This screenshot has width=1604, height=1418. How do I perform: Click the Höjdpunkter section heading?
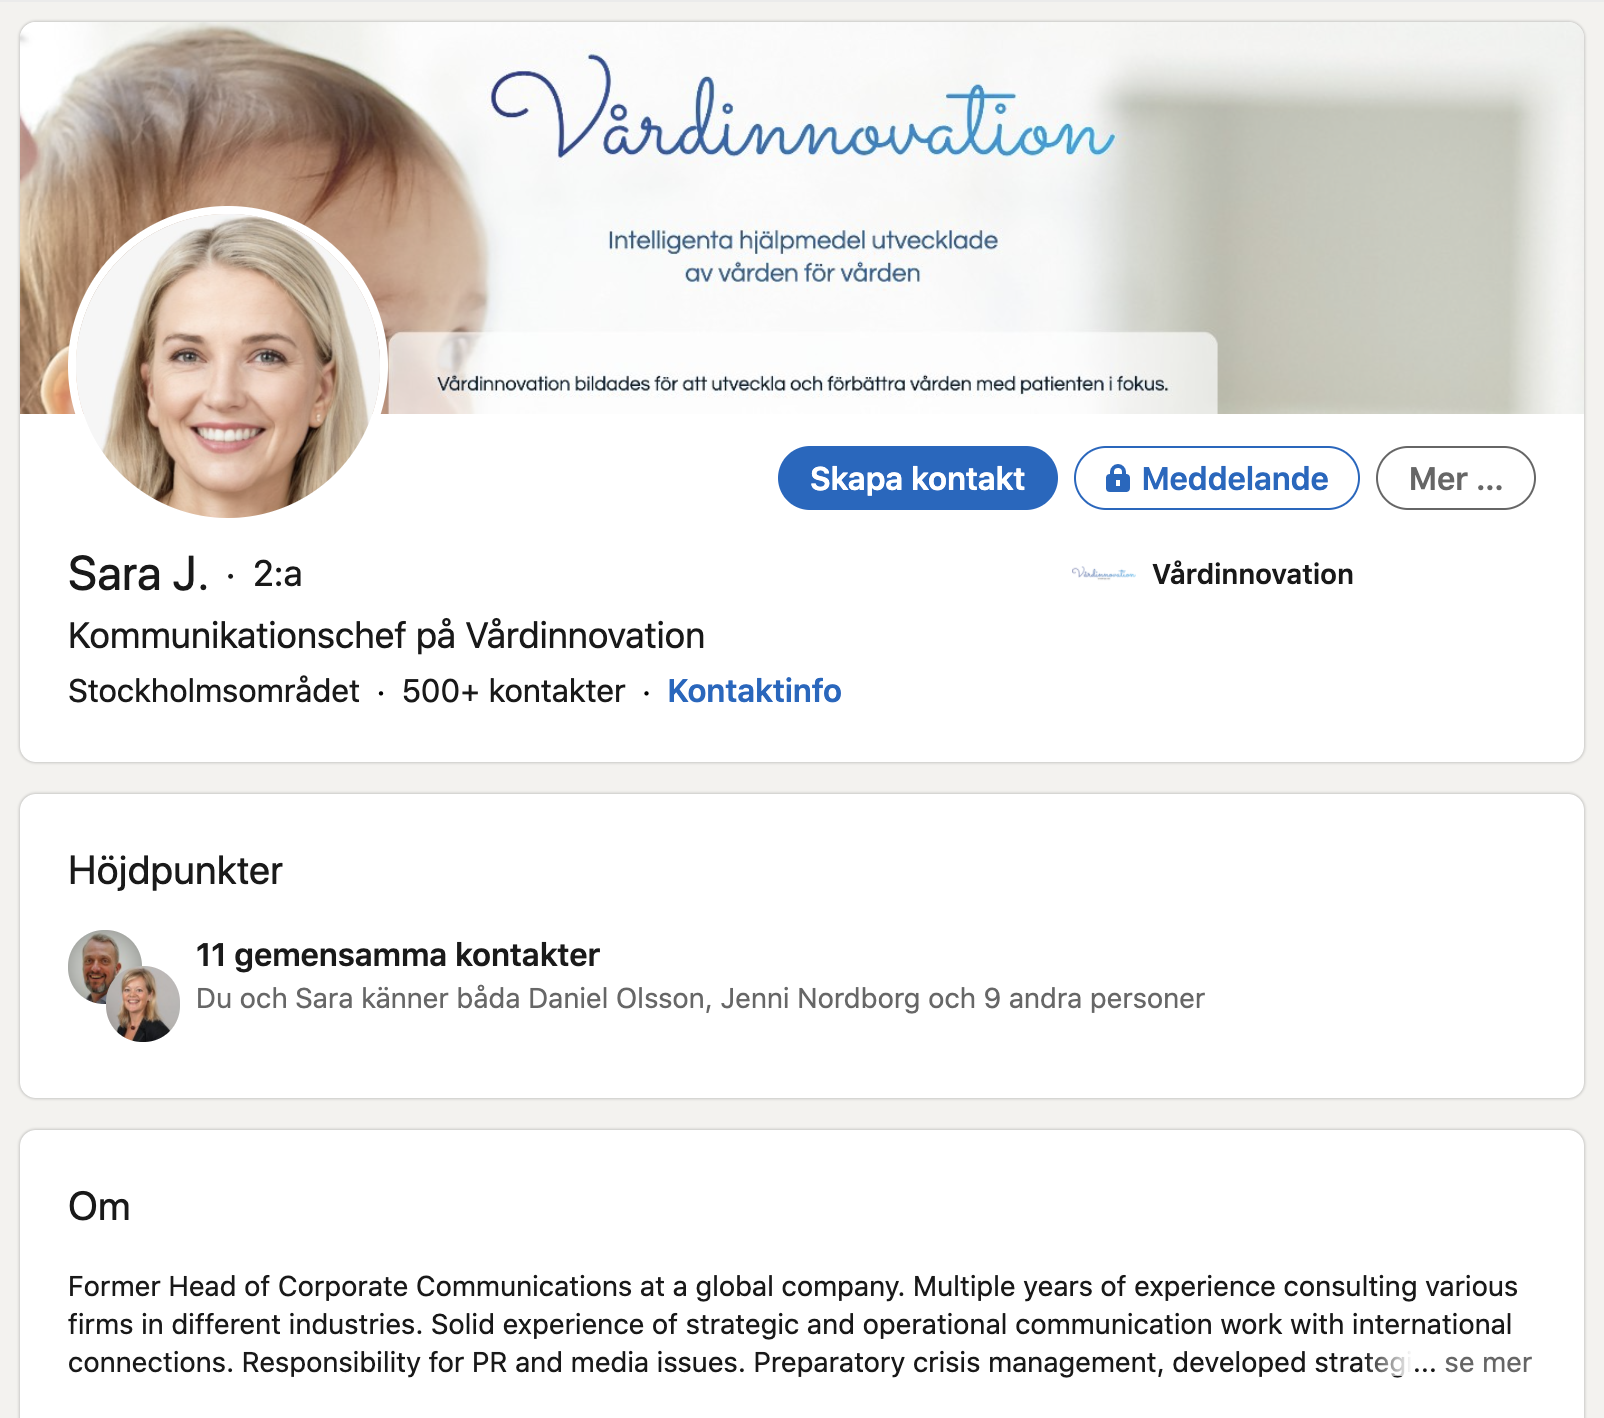[175, 871]
